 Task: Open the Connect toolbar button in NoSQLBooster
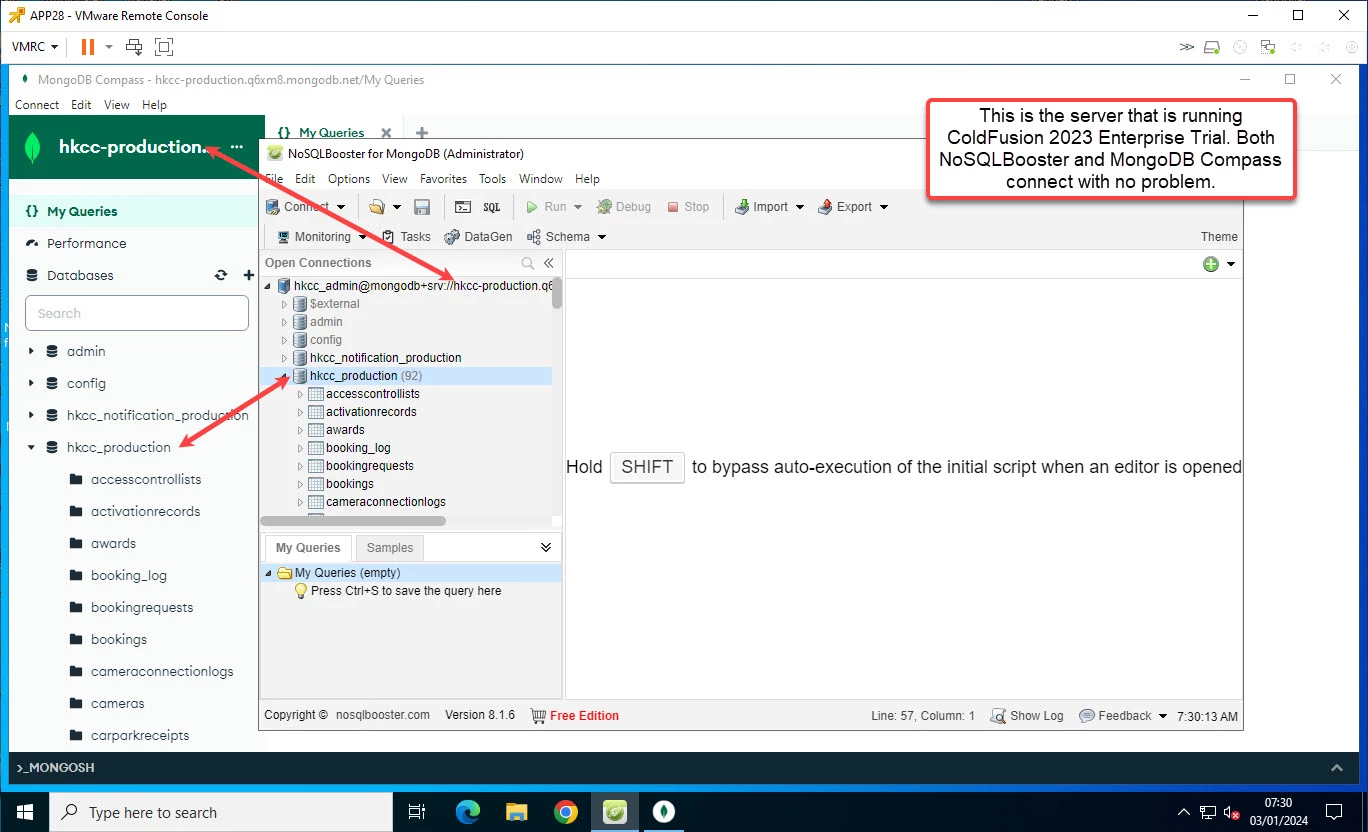305,207
